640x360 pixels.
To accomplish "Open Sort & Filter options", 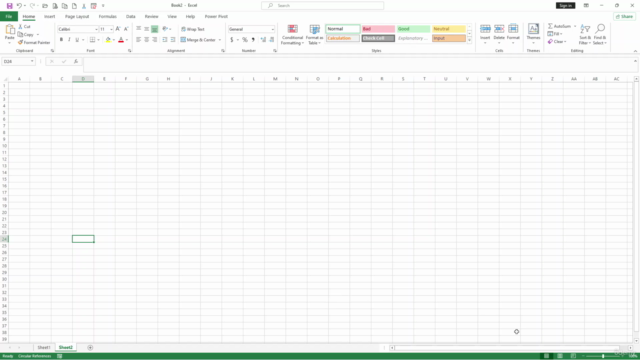I will [585, 34].
